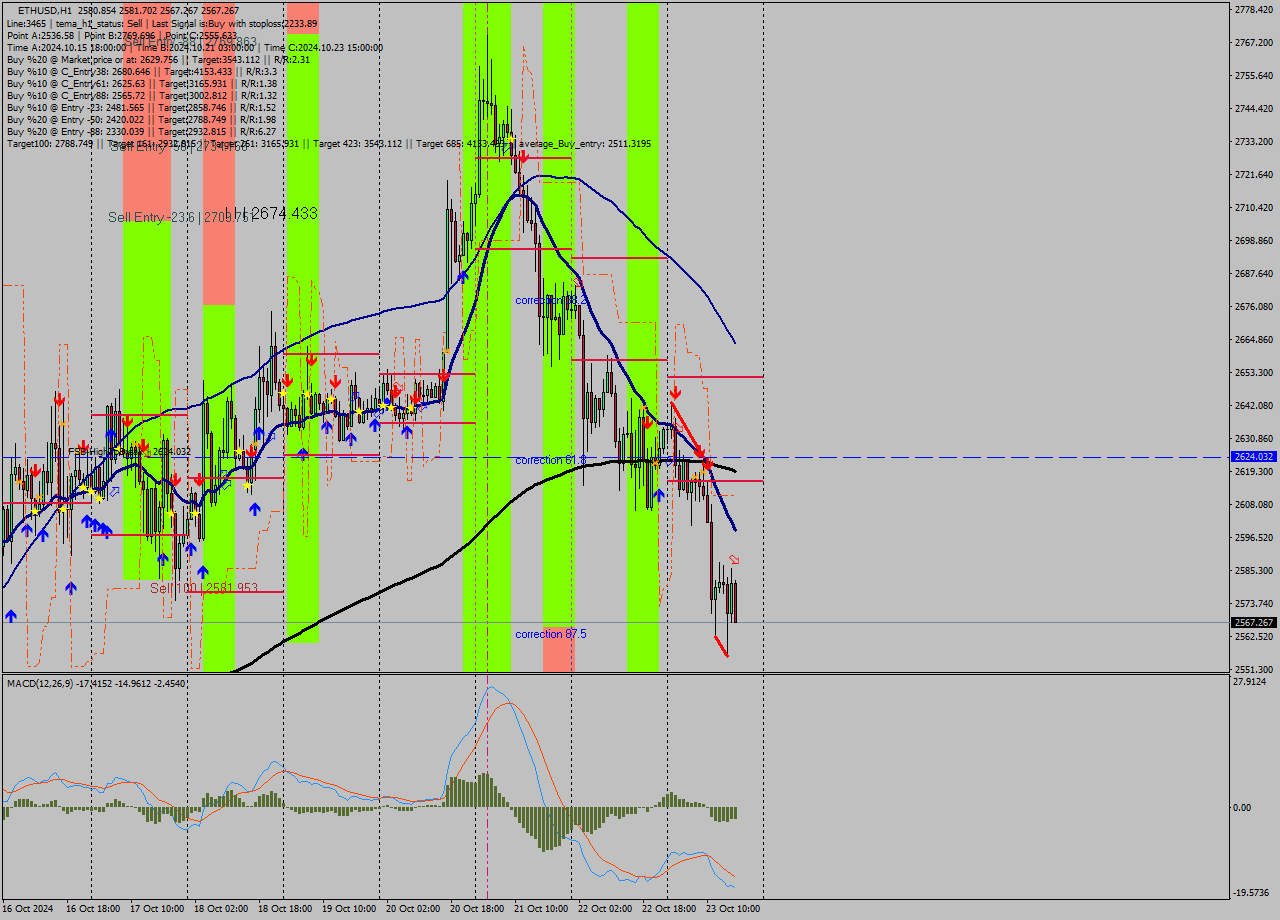Select the 'Buy %10 @ Entry -23: 2481.565' line

(141, 107)
